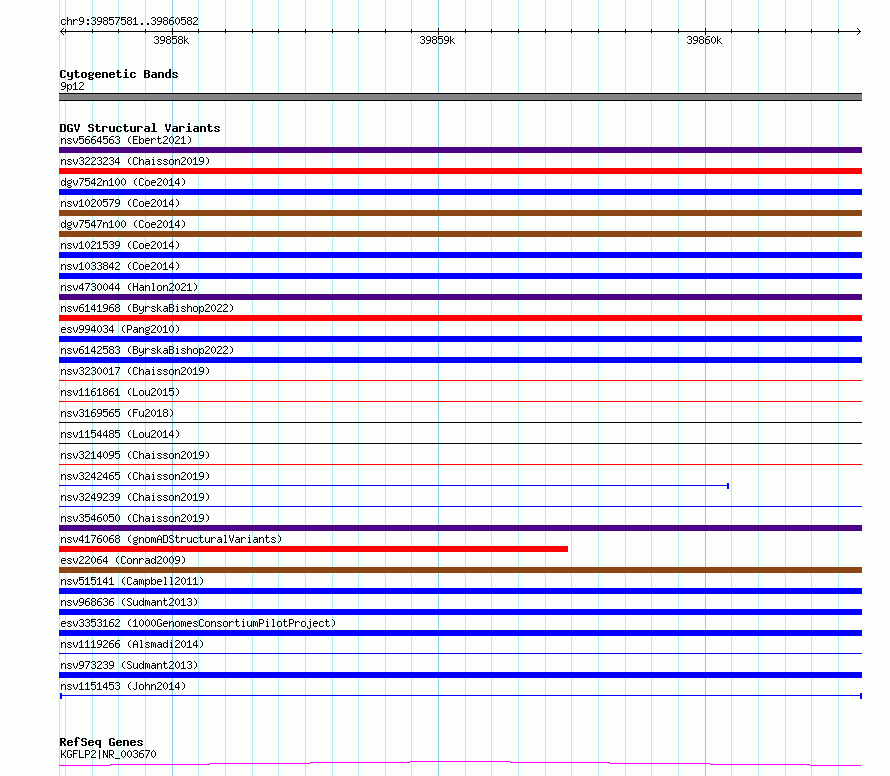
Task: Select the nsv968636 (Sudmant2013) label
Action: 129,602
